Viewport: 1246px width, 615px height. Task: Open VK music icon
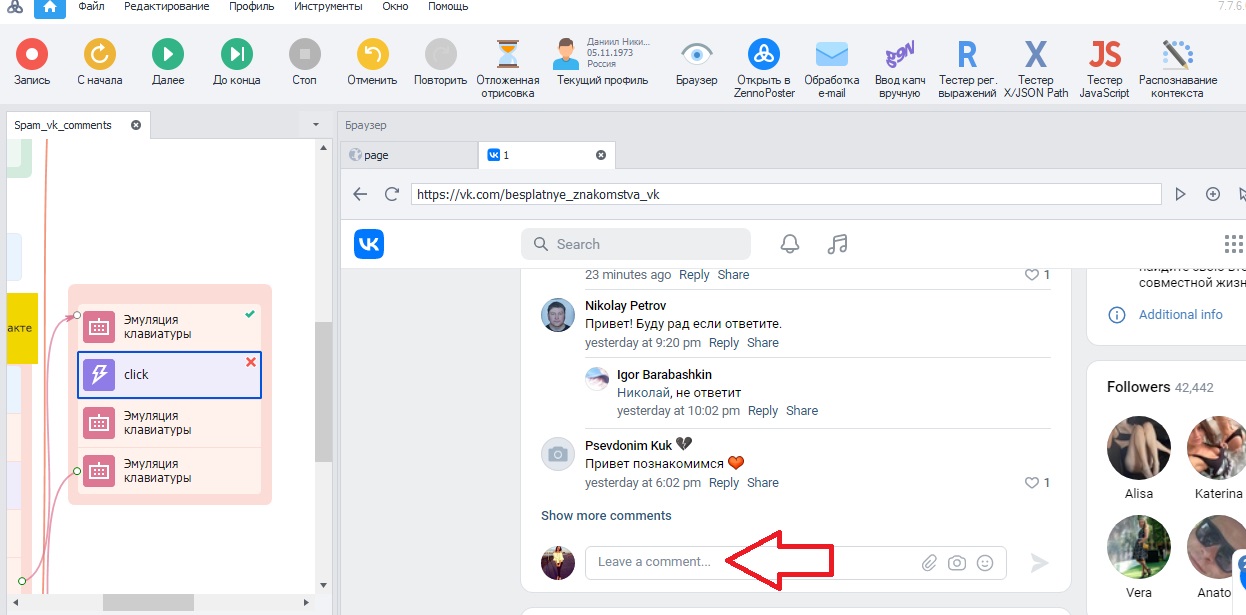(838, 244)
